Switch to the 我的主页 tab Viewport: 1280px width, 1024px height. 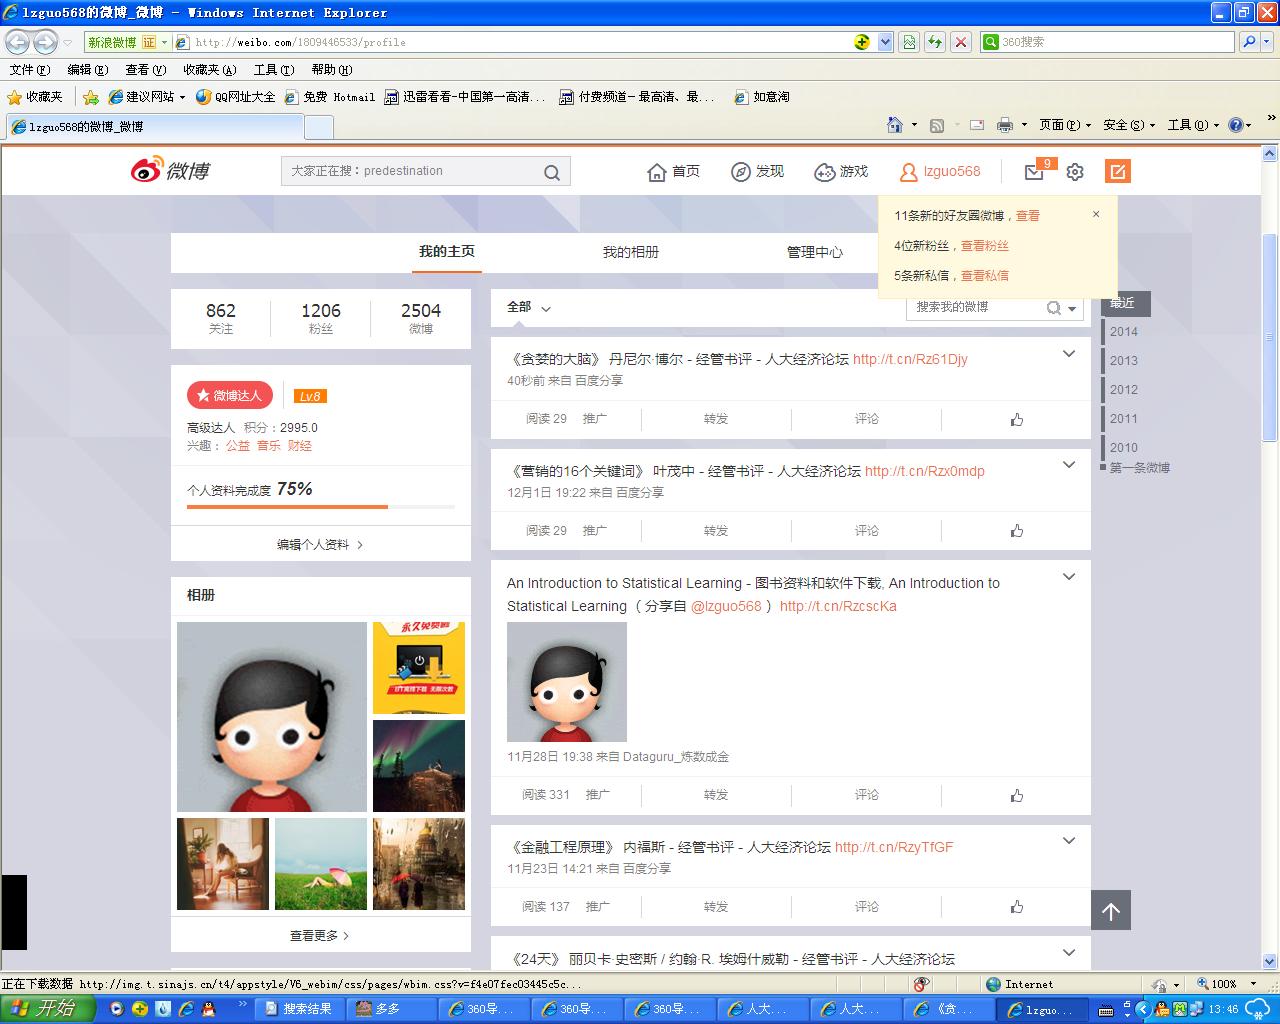[x=447, y=252]
